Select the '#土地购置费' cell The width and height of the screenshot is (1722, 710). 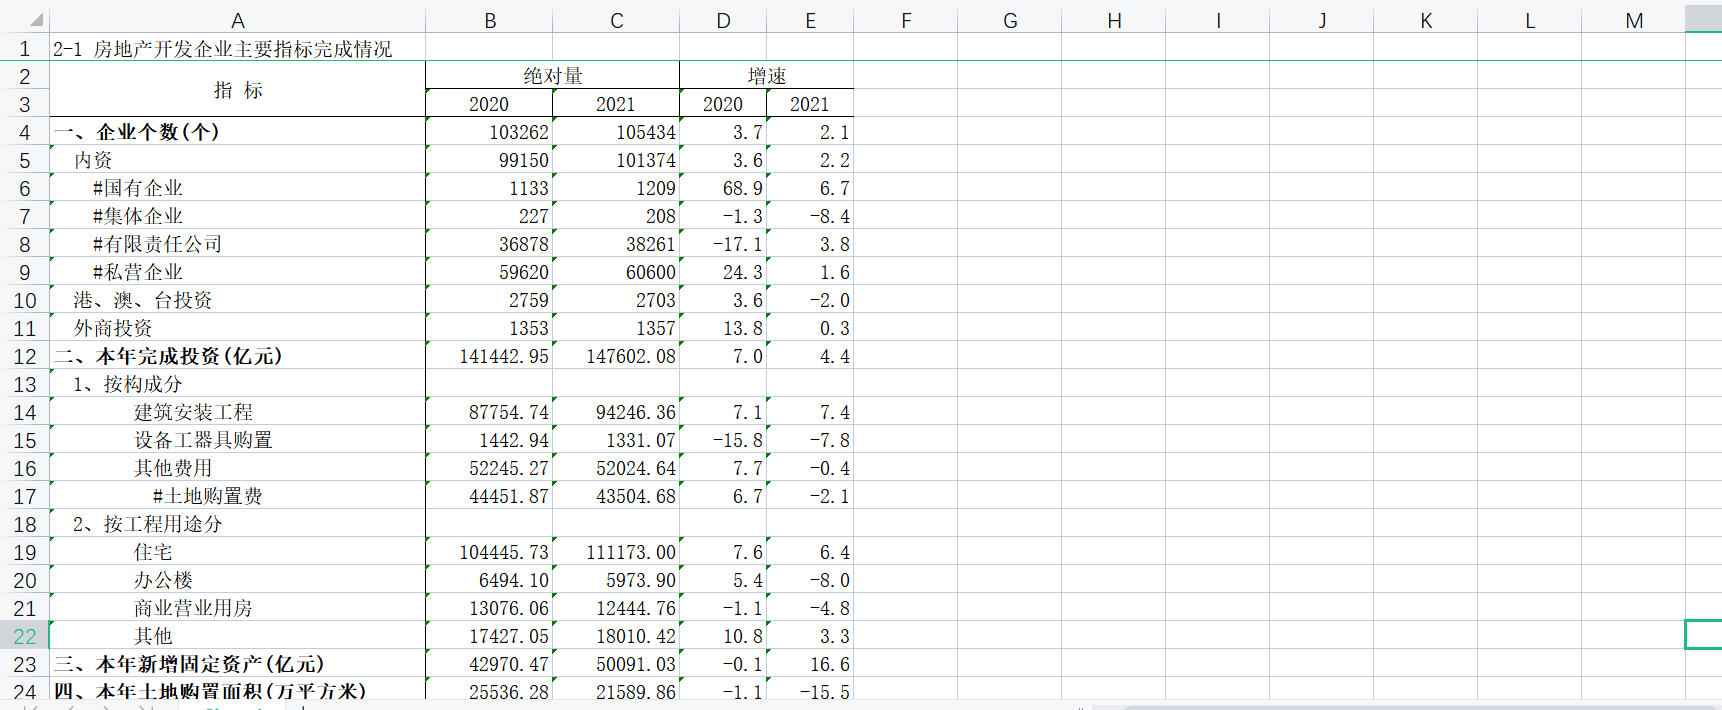pos(238,496)
